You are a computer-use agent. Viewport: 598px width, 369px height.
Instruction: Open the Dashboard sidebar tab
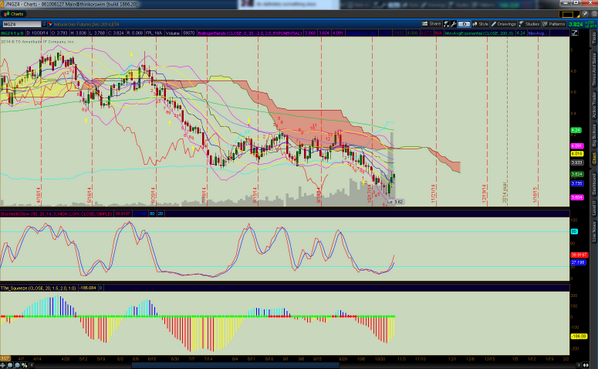pyautogui.click(x=594, y=184)
